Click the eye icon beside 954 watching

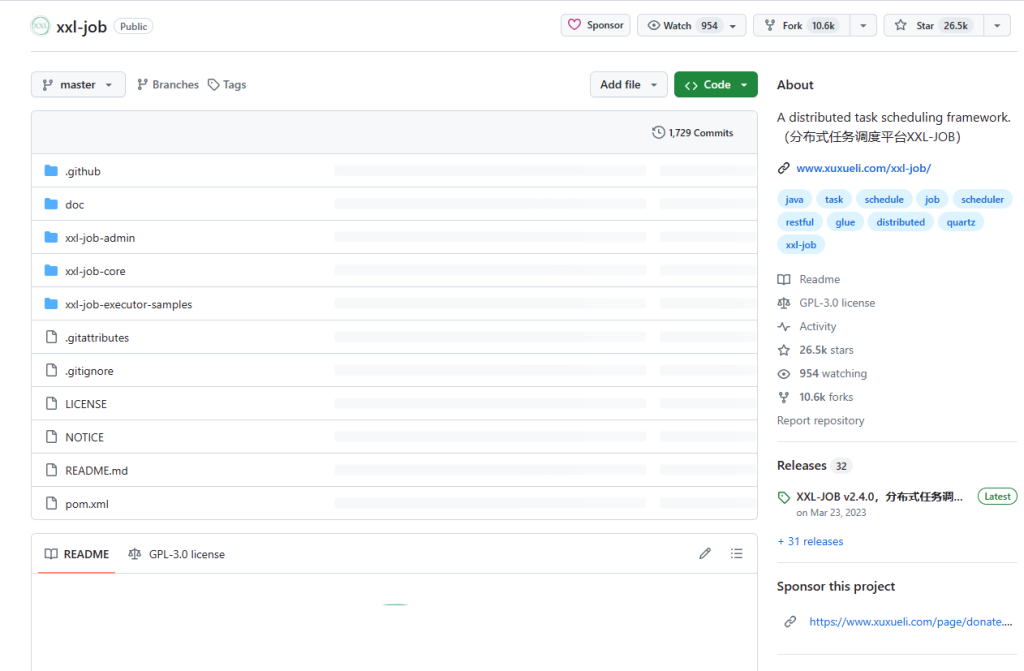(x=784, y=374)
